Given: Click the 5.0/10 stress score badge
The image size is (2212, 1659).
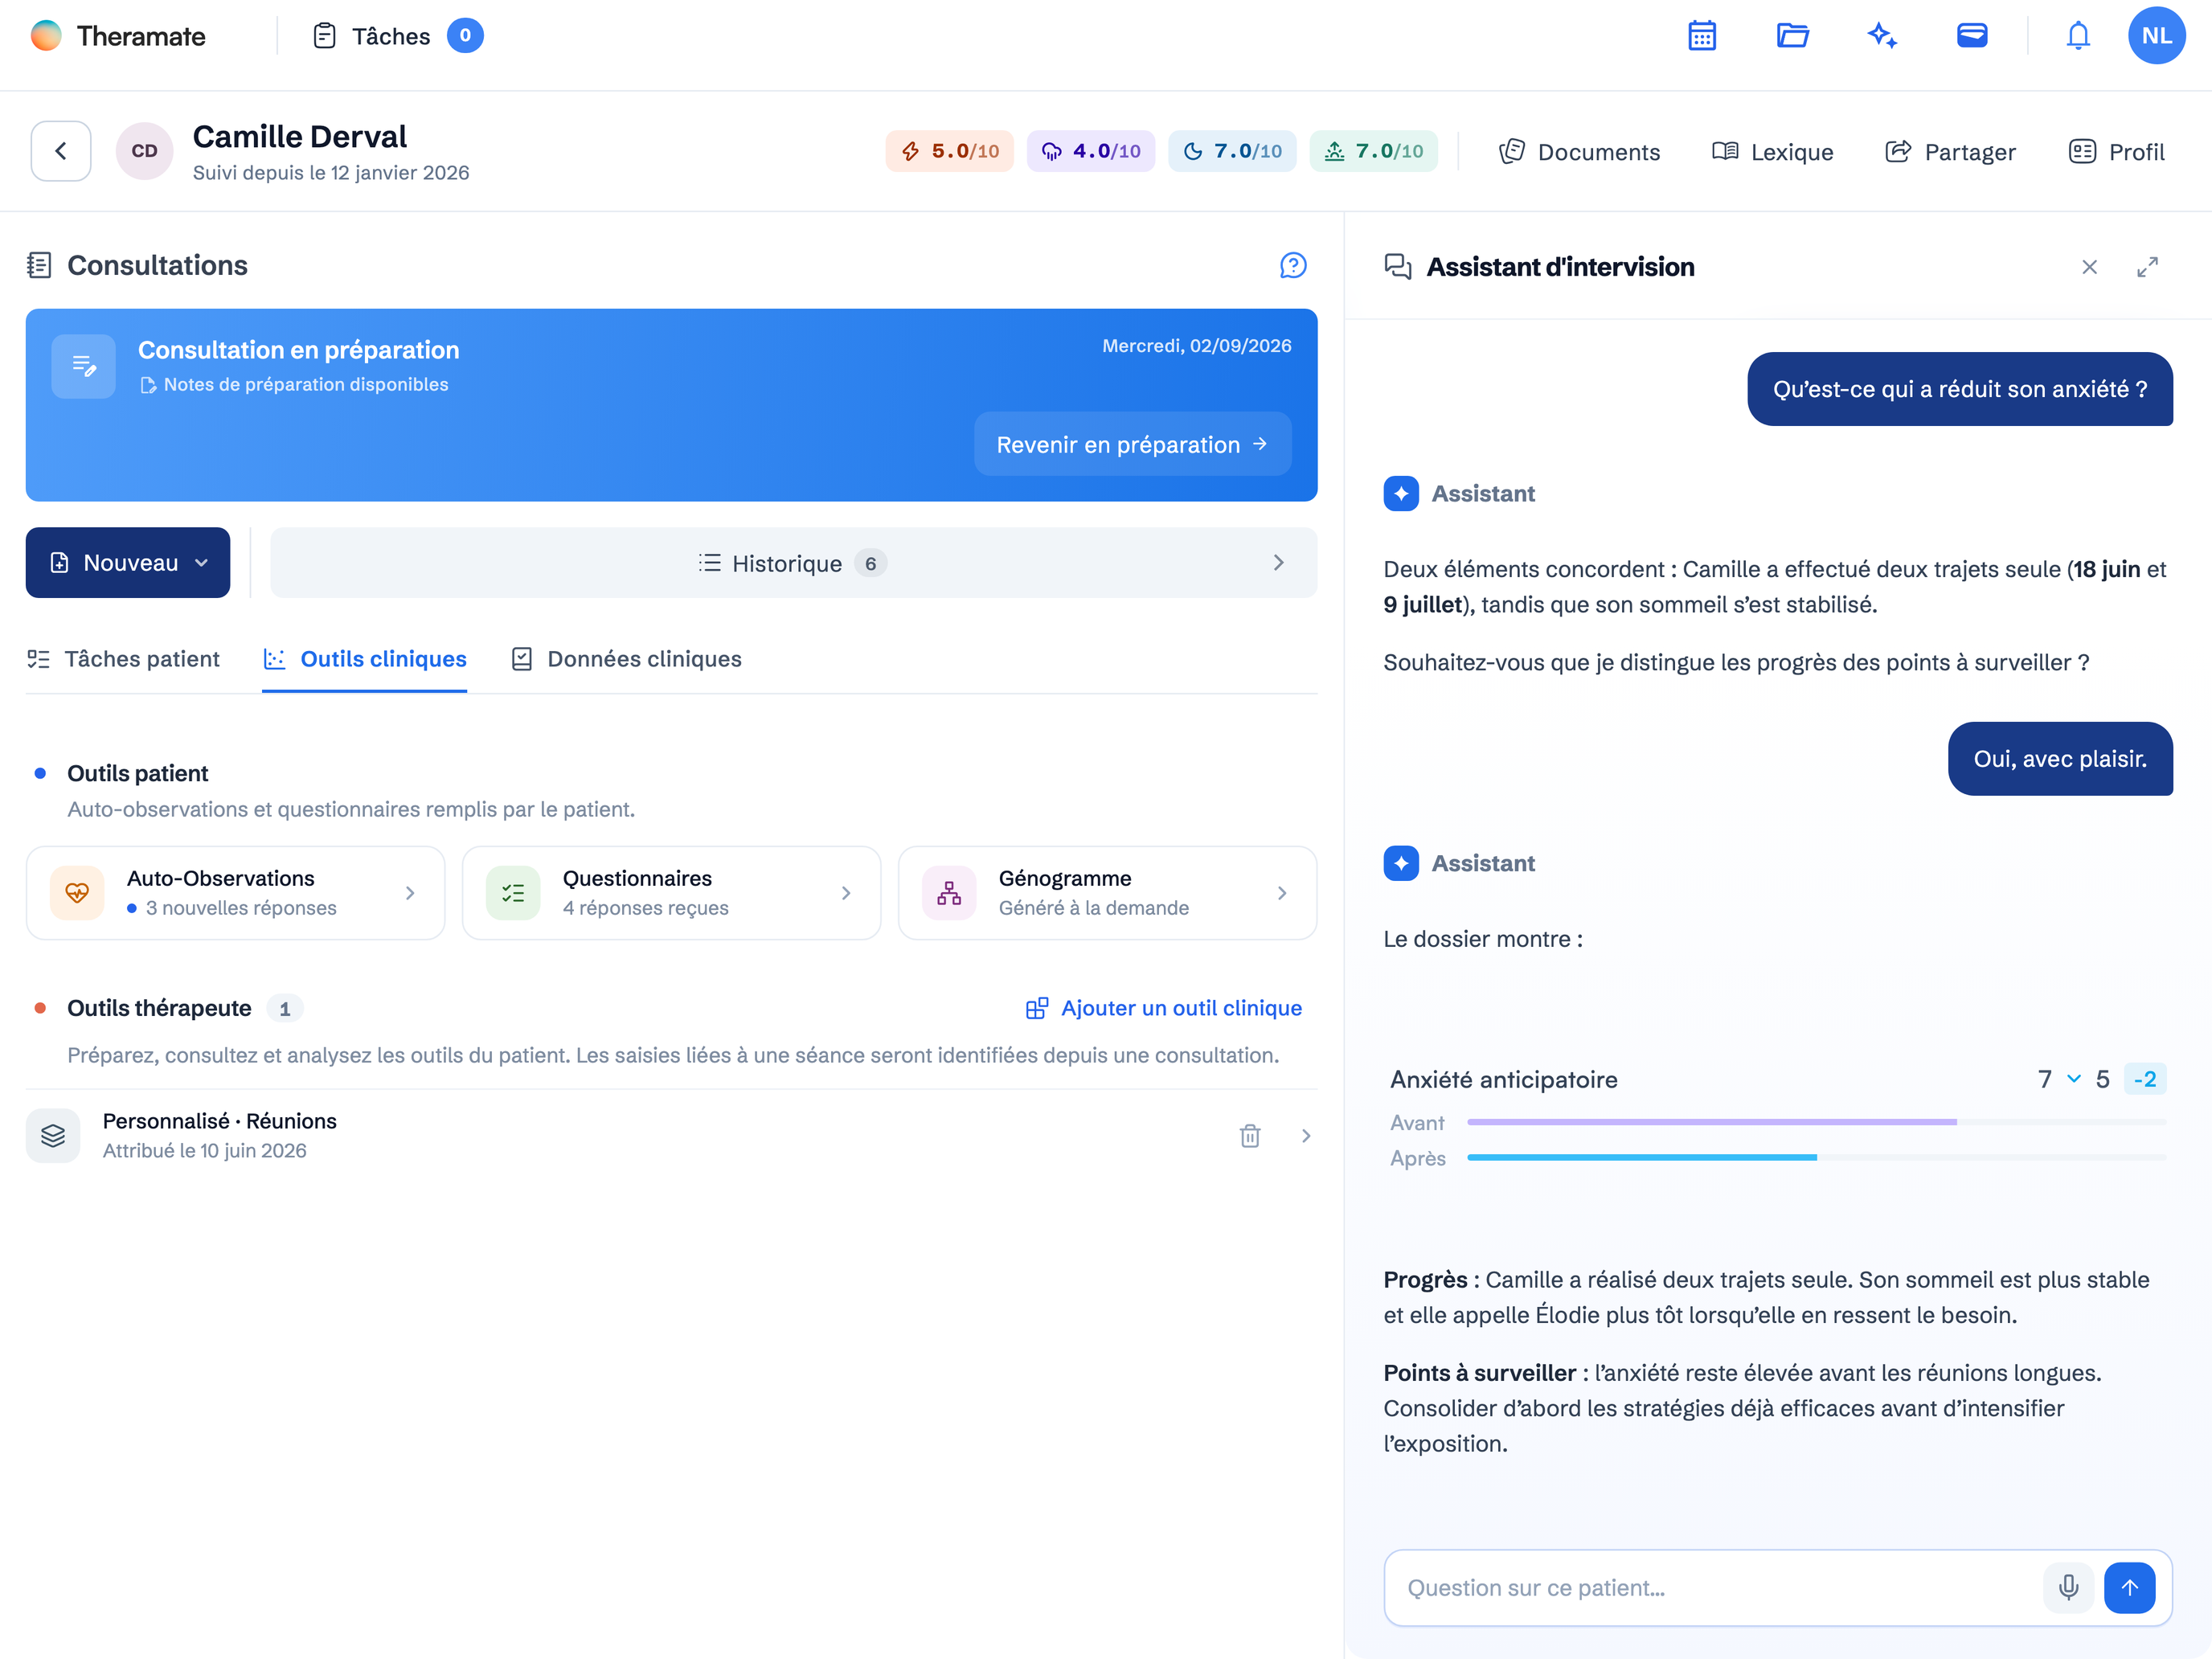Looking at the screenshot, I should point(949,151).
